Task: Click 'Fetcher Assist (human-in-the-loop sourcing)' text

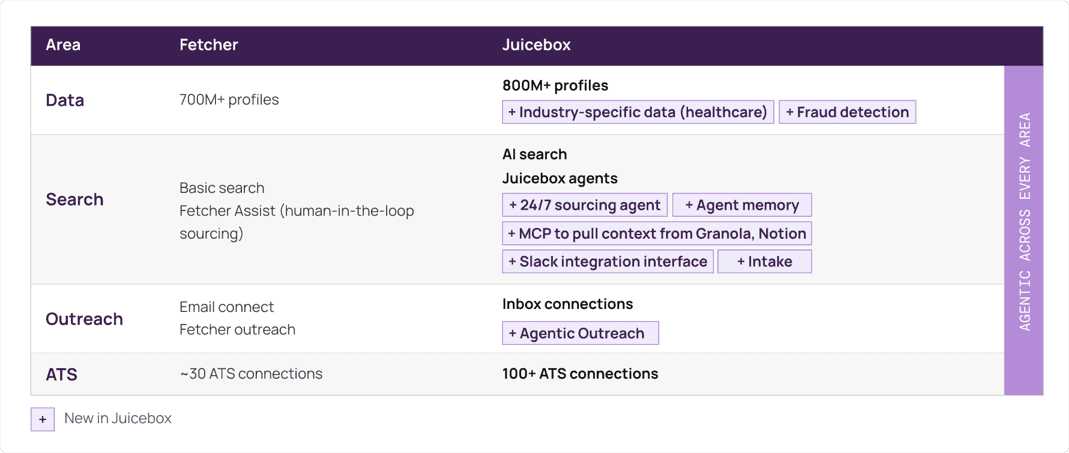Action: click(x=297, y=222)
